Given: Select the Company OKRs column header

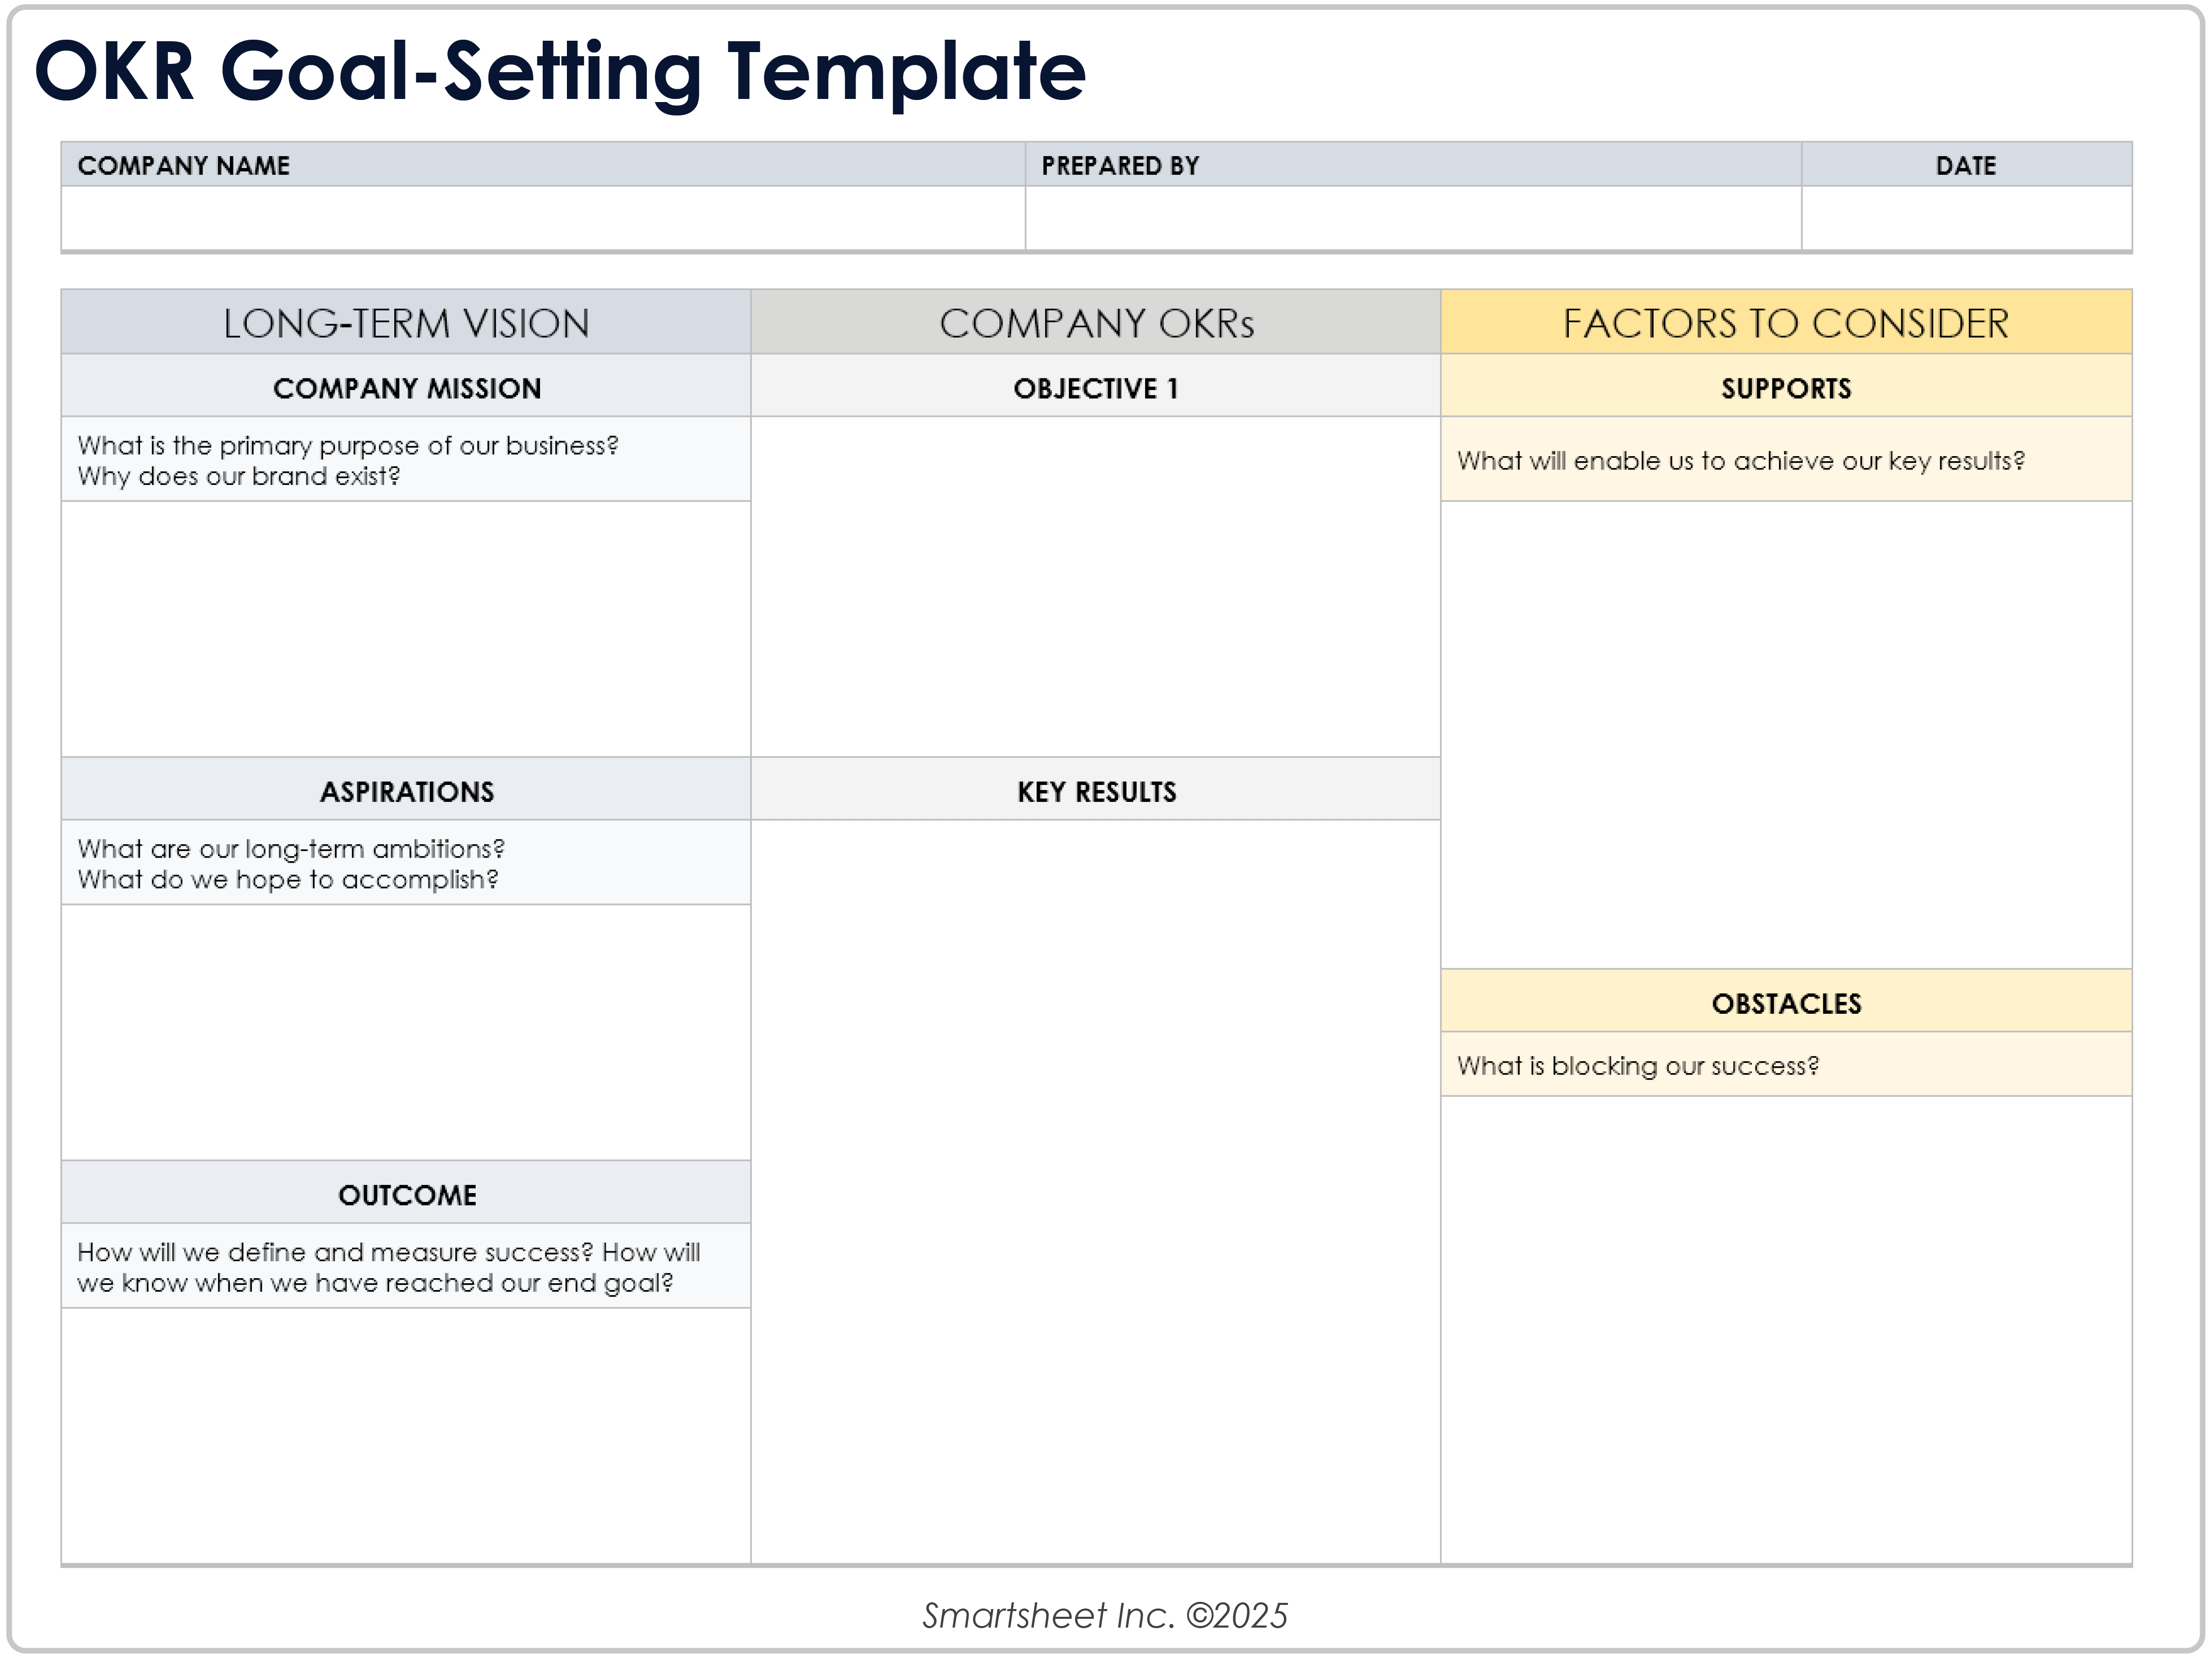Looking at the screenshot, I should [1095, 323].
